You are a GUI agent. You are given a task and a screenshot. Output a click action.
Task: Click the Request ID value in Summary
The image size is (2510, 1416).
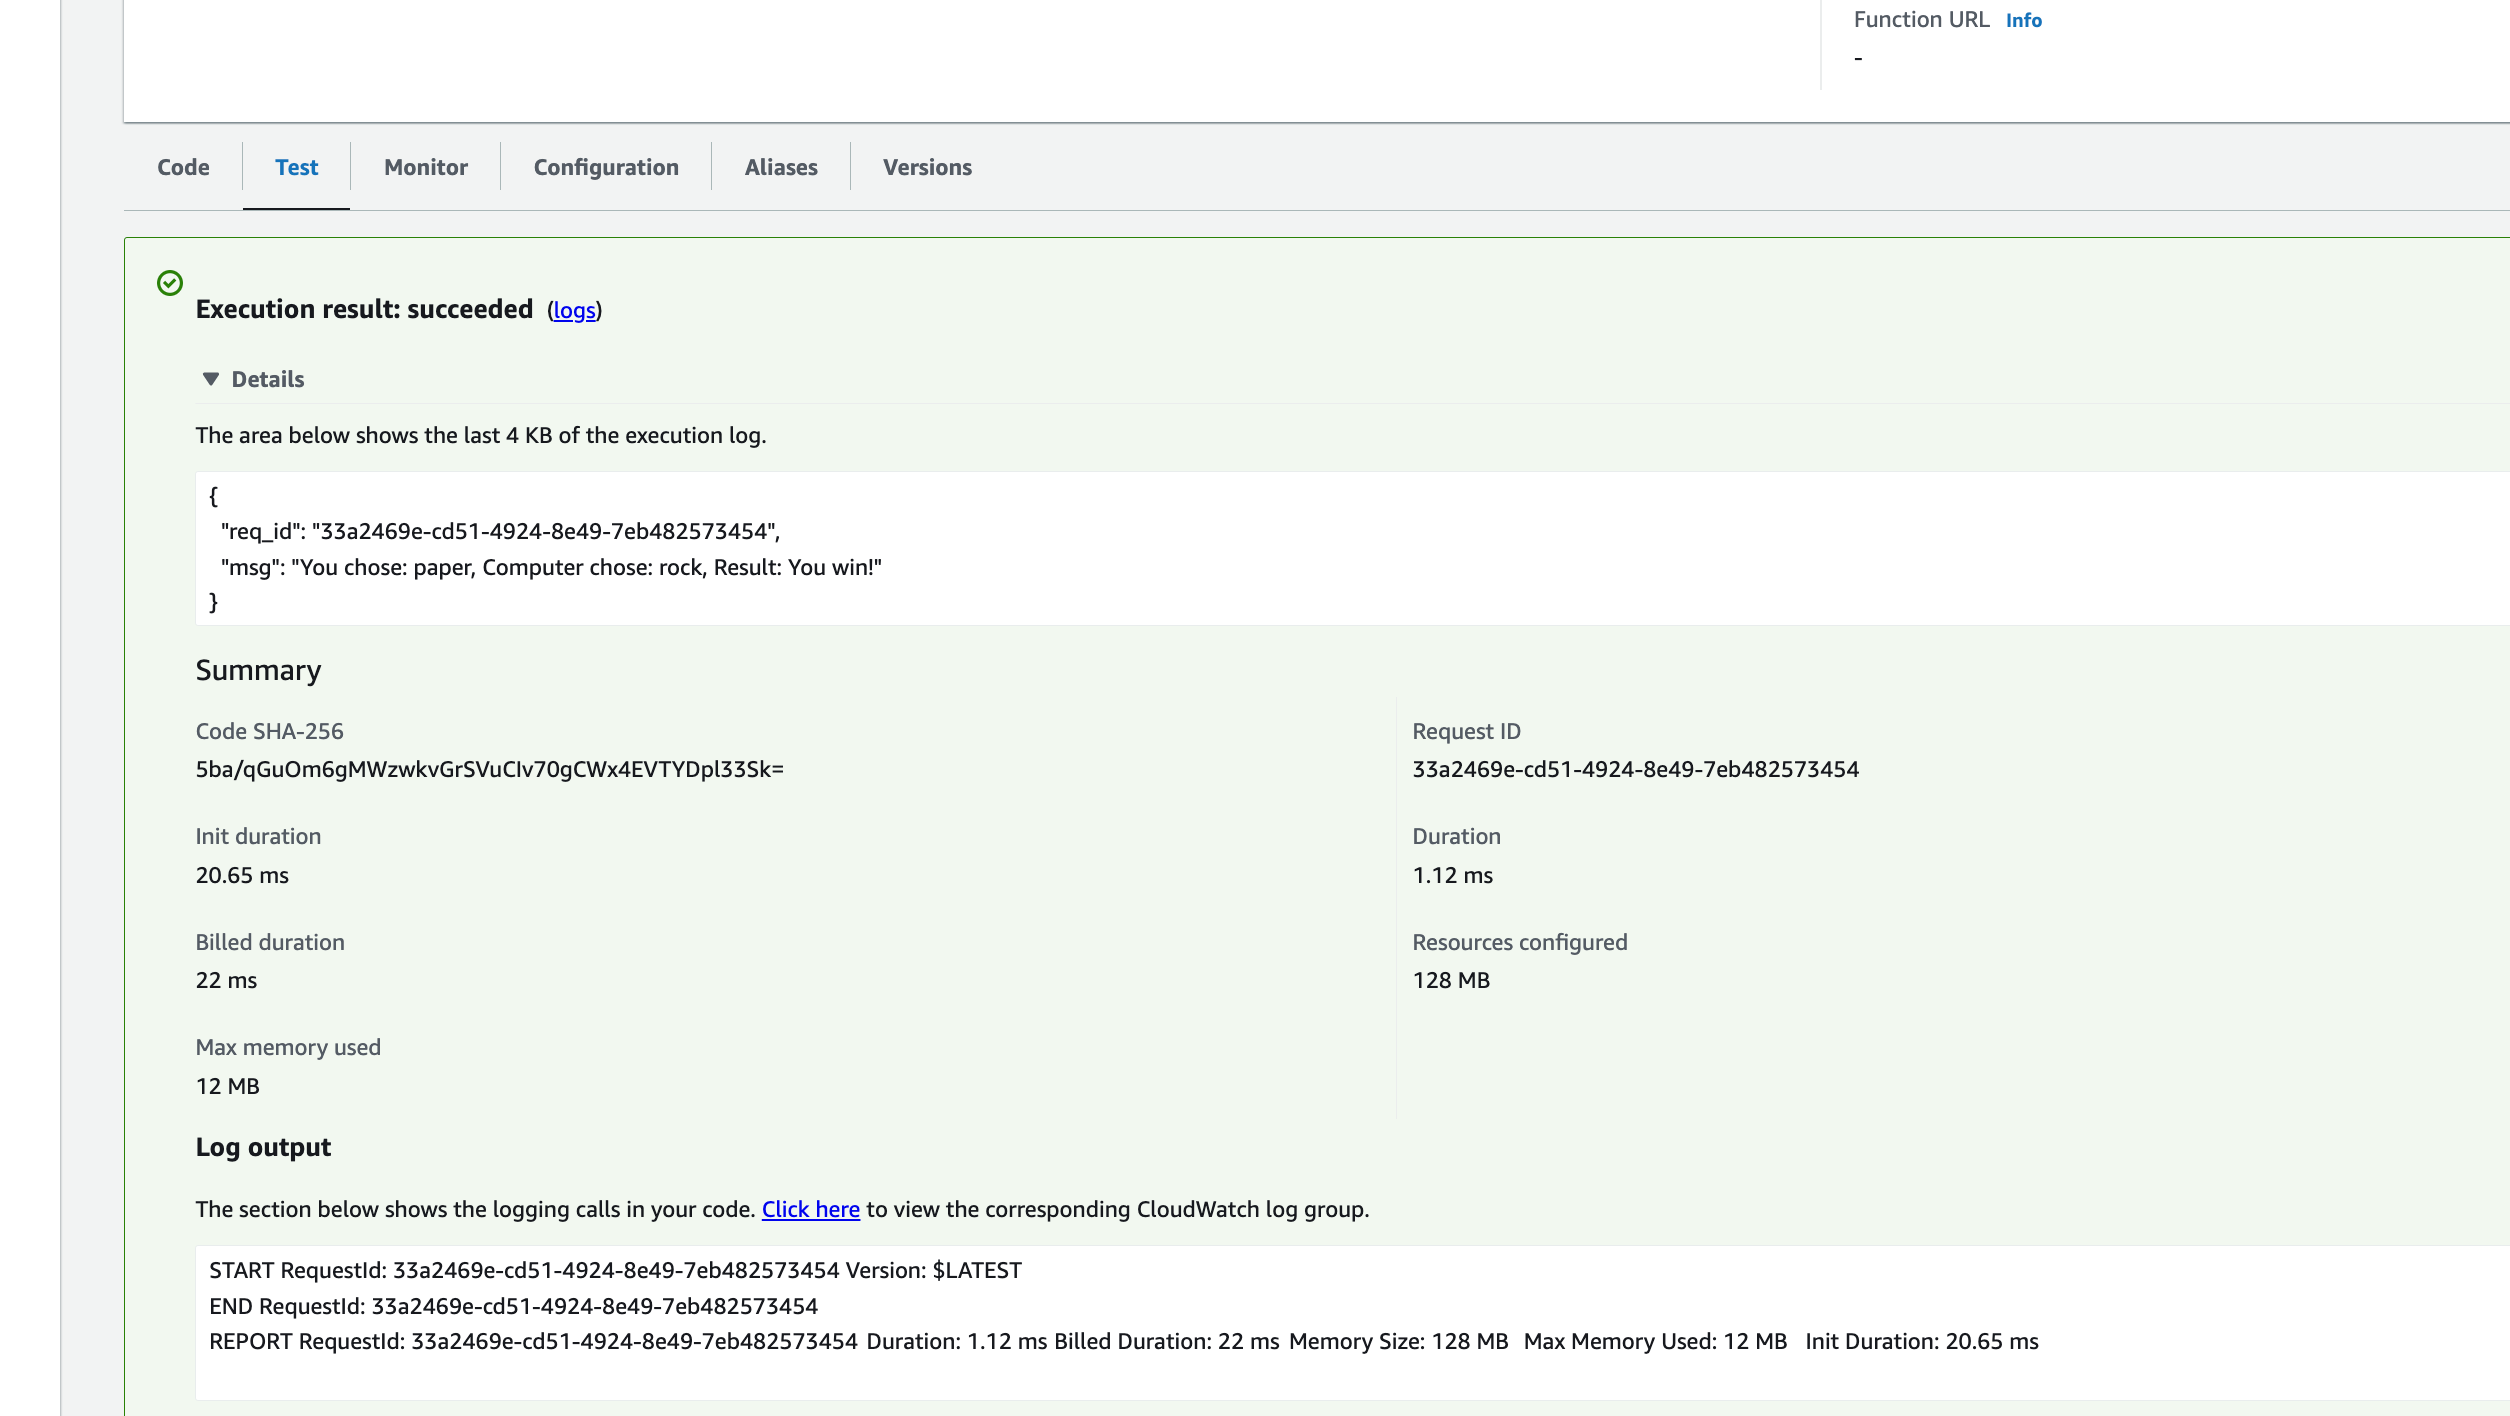[1635, 769]
